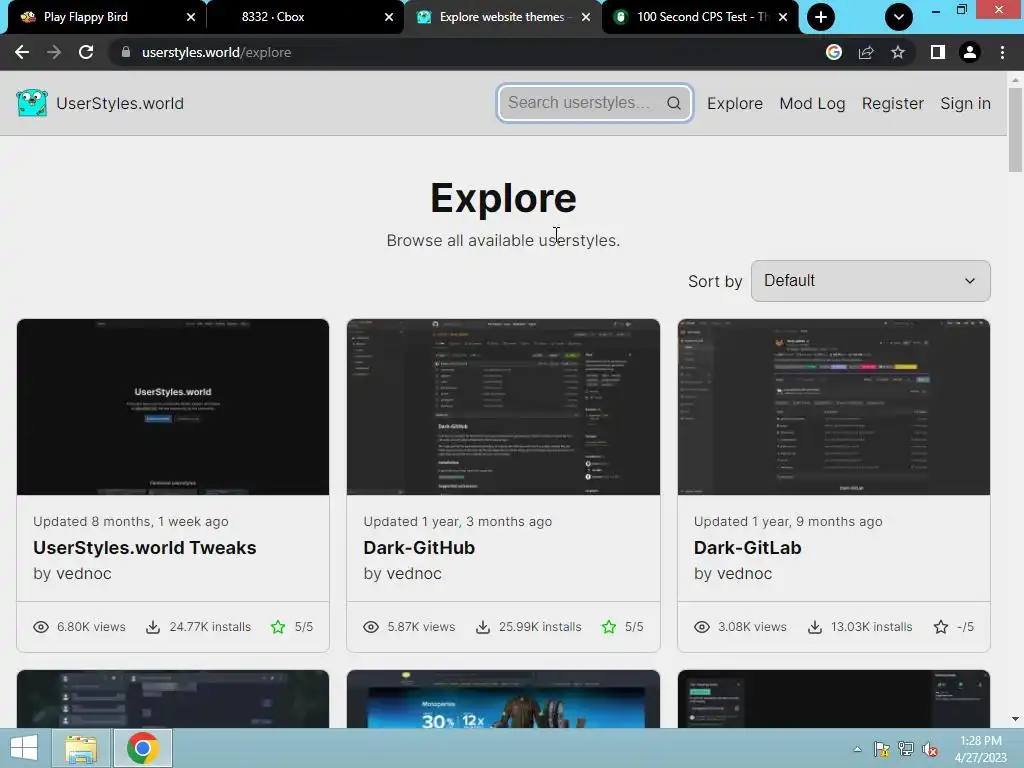1024x768 pixels.
Task: Select the Explore website themes tab
Action: pos(502,17)
